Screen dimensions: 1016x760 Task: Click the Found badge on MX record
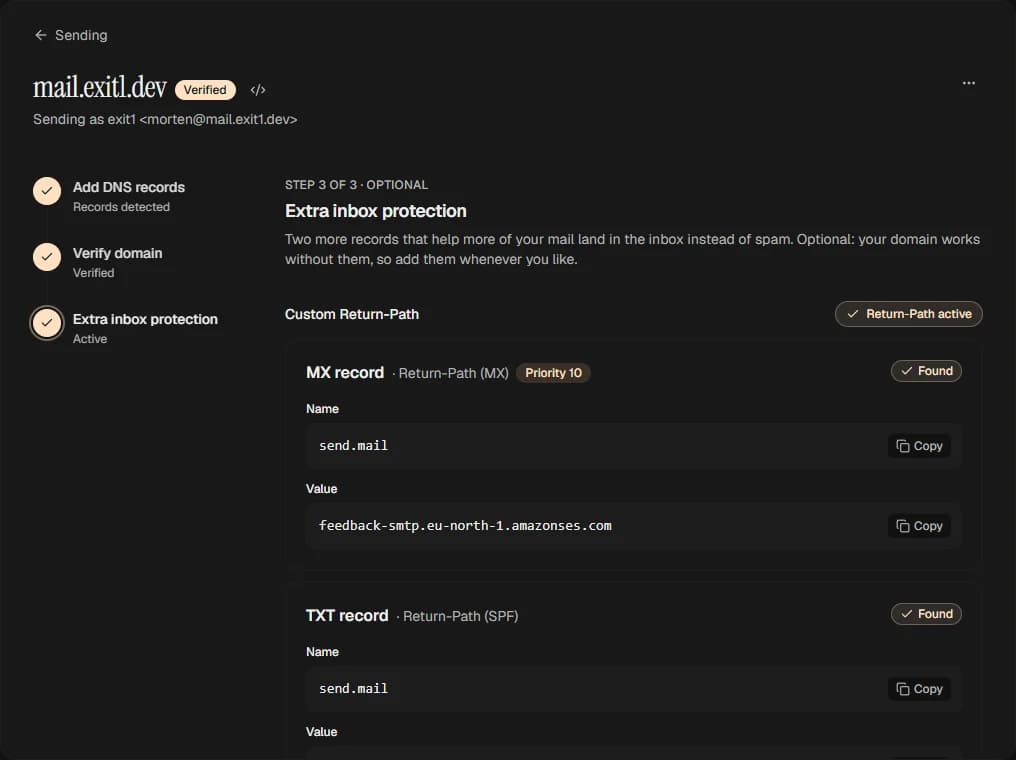coord(926,371)
